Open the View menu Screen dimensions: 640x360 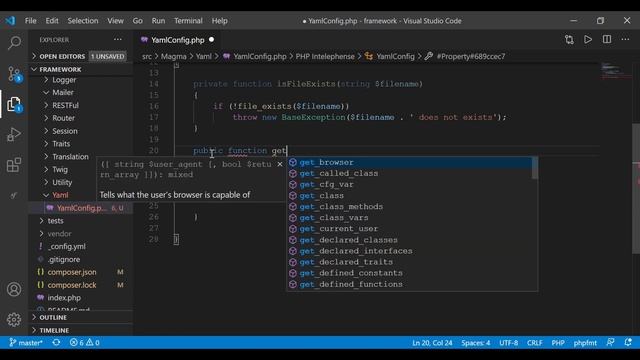point(116,21)
